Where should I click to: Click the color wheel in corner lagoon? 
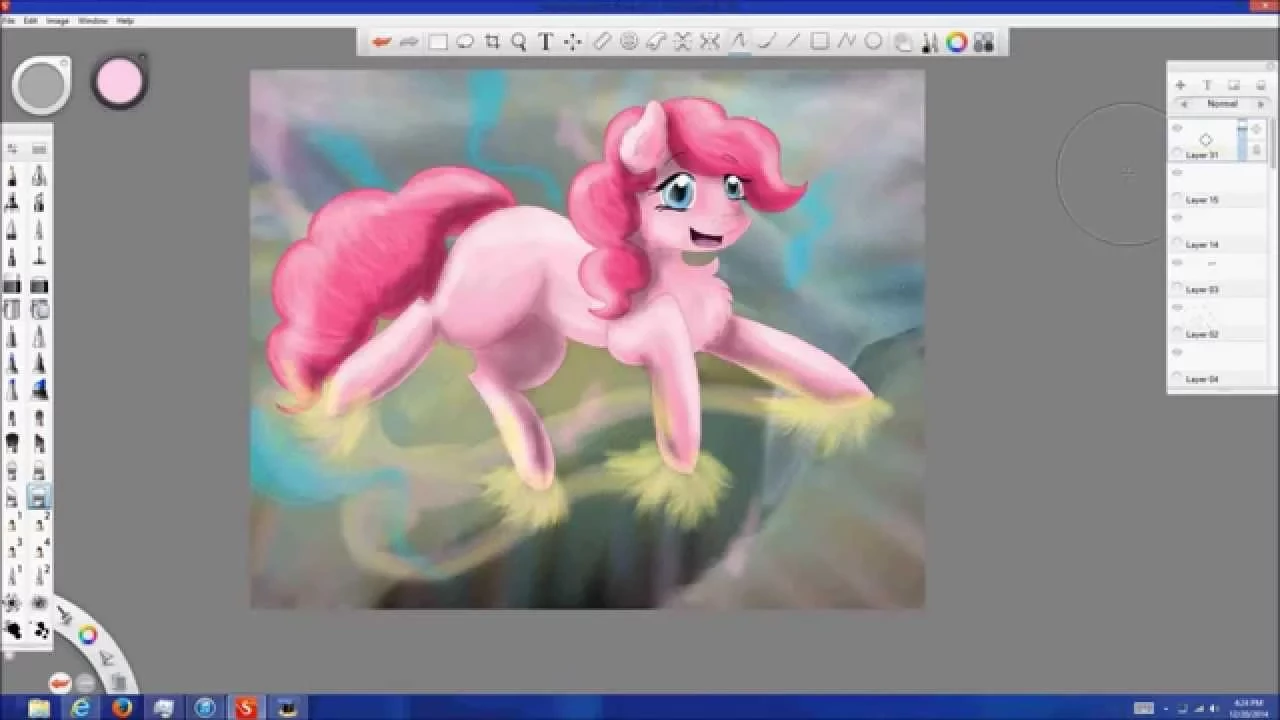coord(88,634)
